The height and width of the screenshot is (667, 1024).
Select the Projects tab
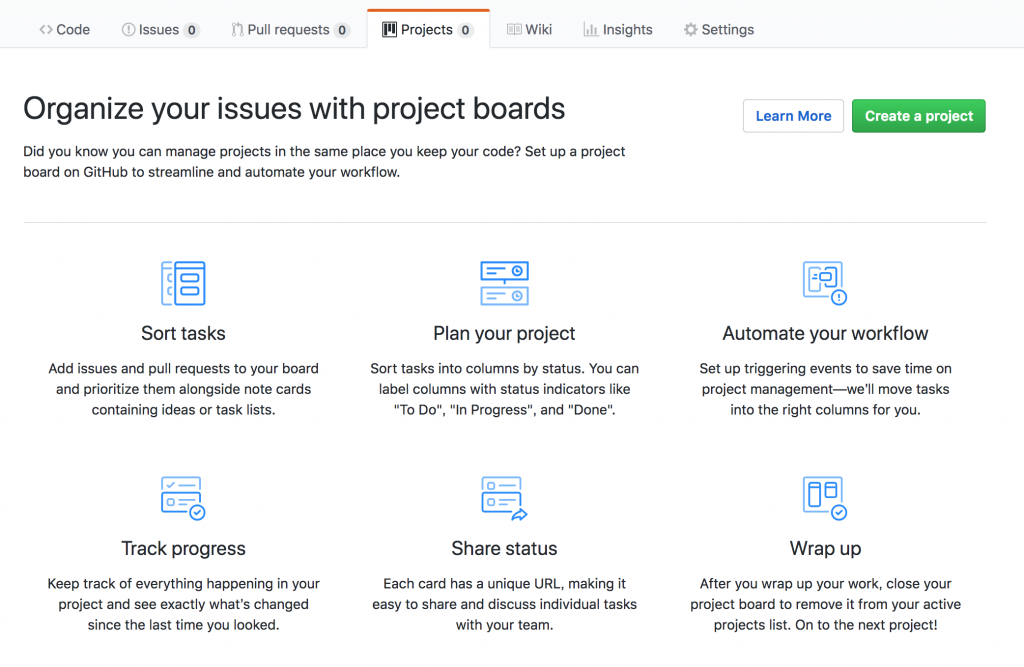pyautogui.click(x=426, y=30)
